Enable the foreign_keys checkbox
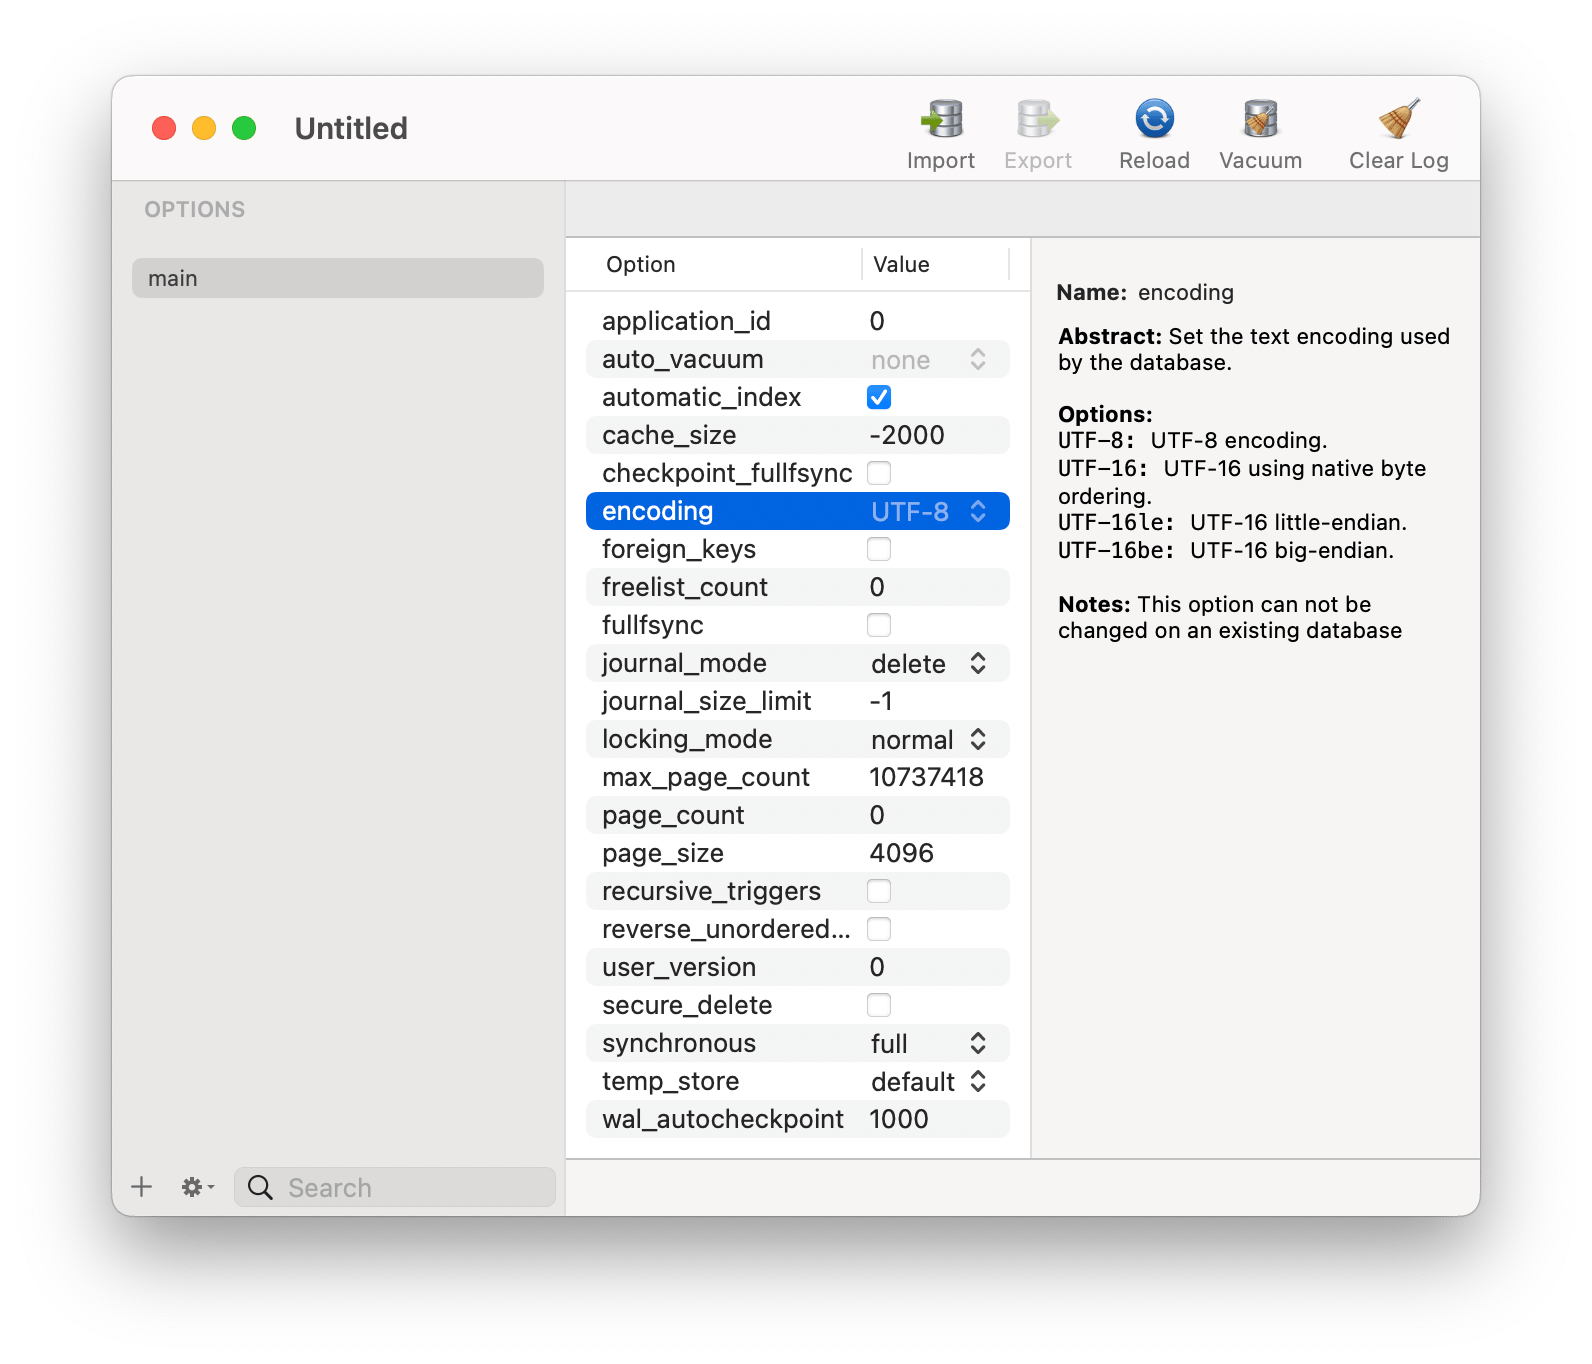Viewport: 1592px width, 1364px height. (879, 550)
